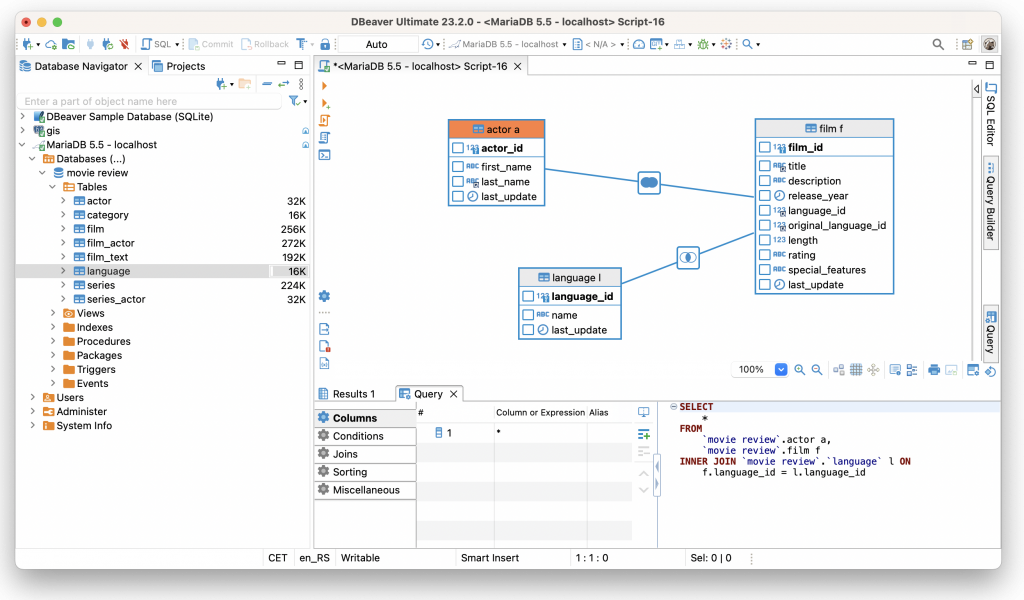Click the film f table header icon
Image resolution: width=1024 pixels, height=600 pixels.
pyautogui.click(x=810, y=129)
